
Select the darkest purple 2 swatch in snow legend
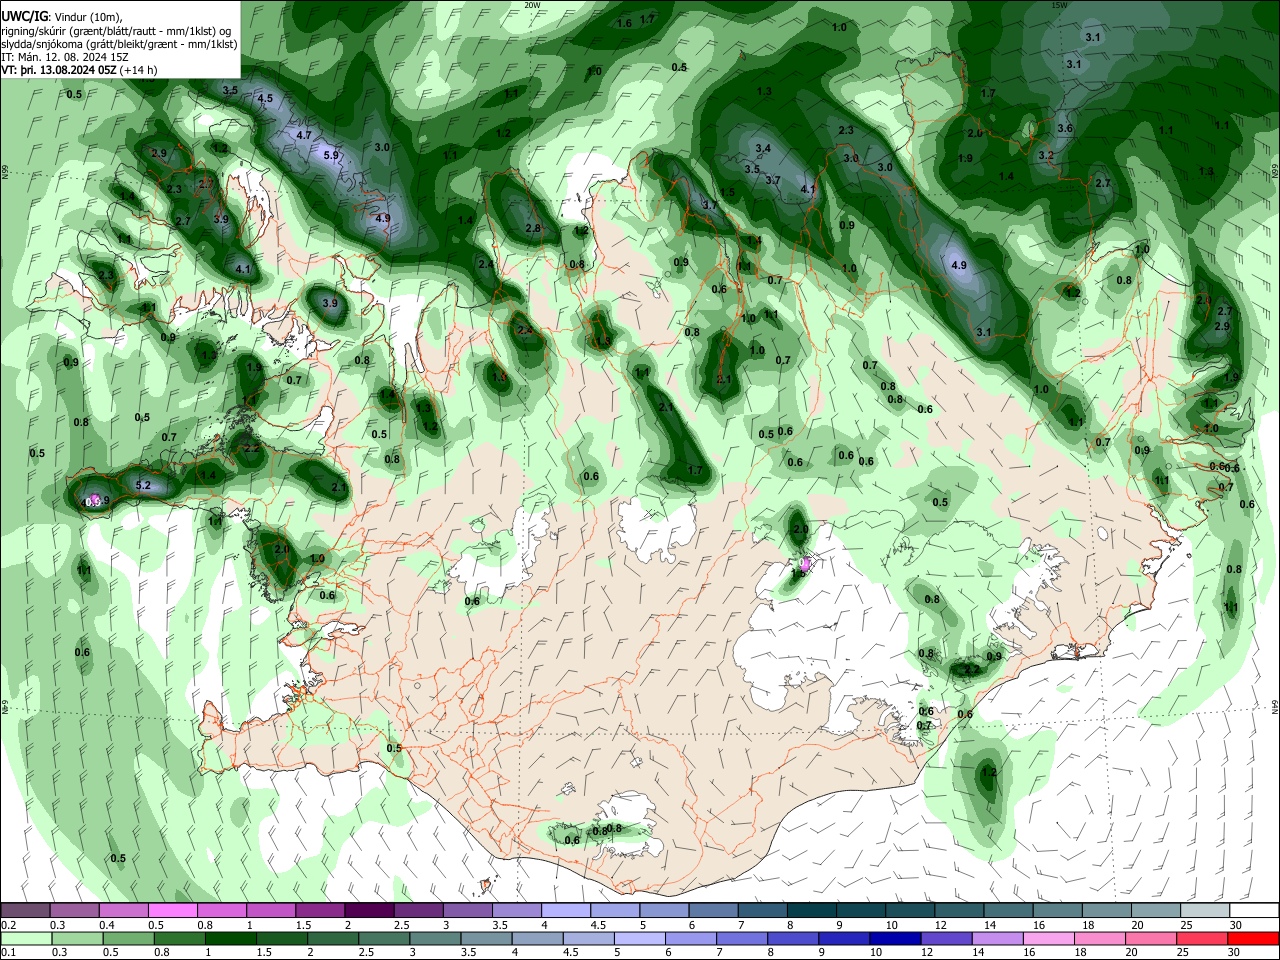click(369, 911)
